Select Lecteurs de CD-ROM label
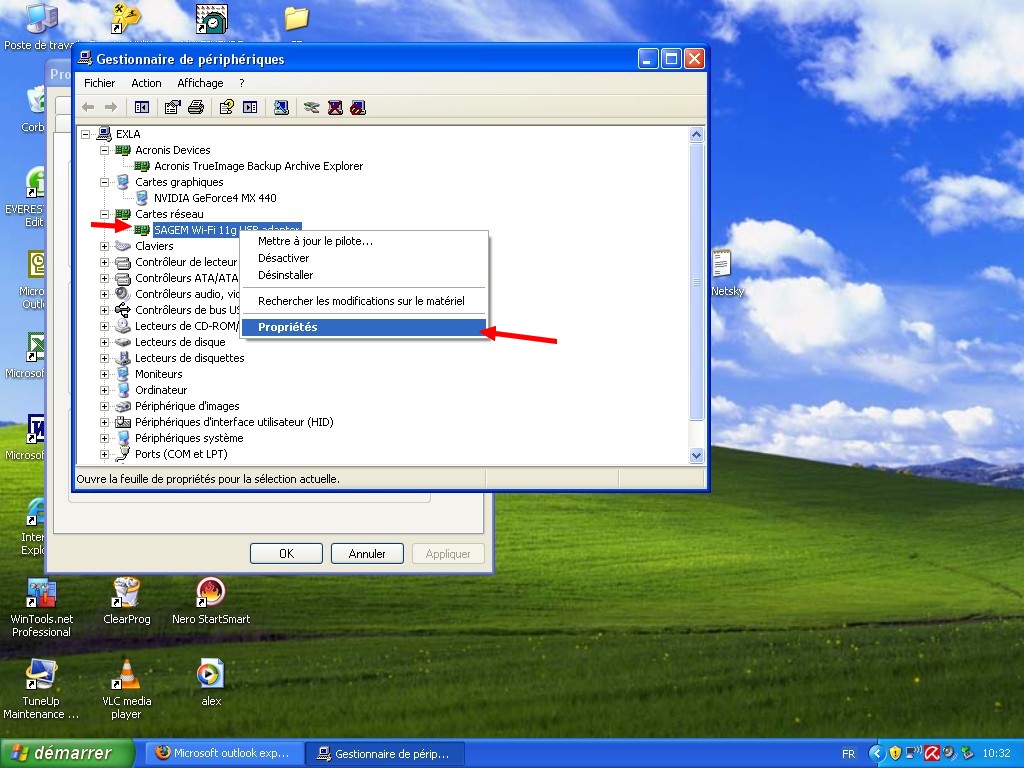Screen dimensions: 1024x768 [x=187, y=326]
